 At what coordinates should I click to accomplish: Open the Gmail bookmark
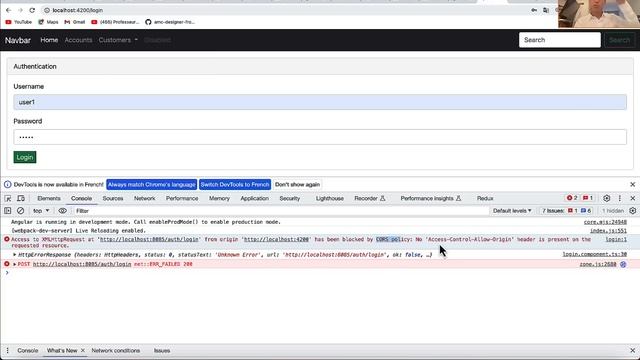point(75,22)
